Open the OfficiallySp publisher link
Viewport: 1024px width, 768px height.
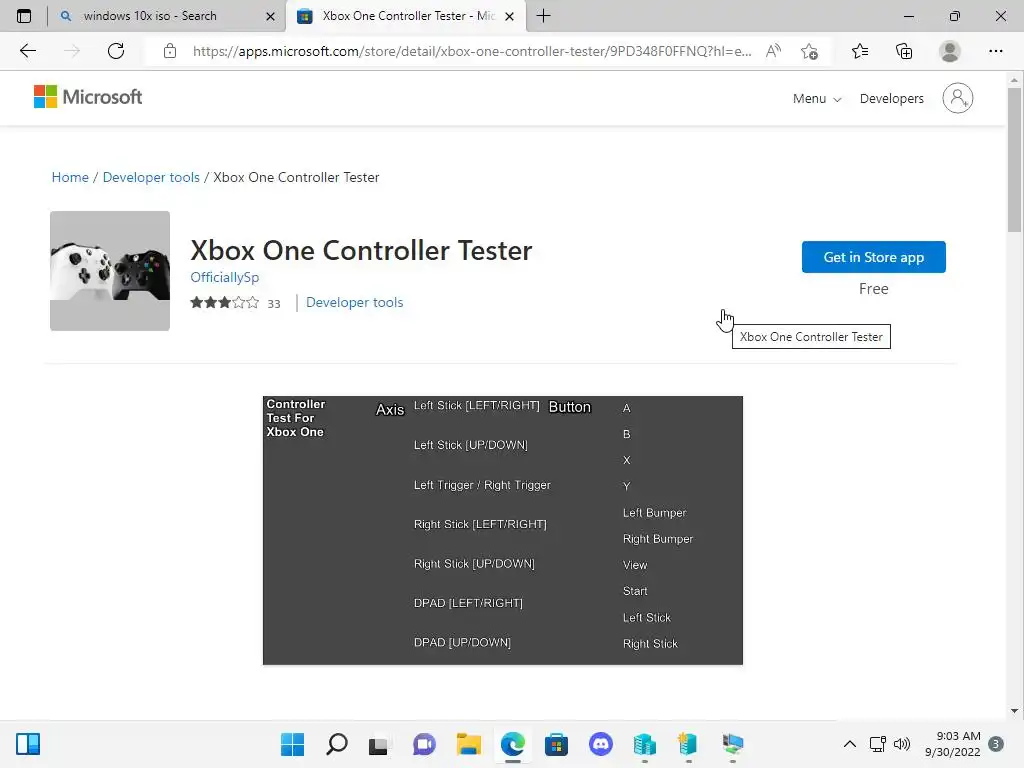(225, 277)
